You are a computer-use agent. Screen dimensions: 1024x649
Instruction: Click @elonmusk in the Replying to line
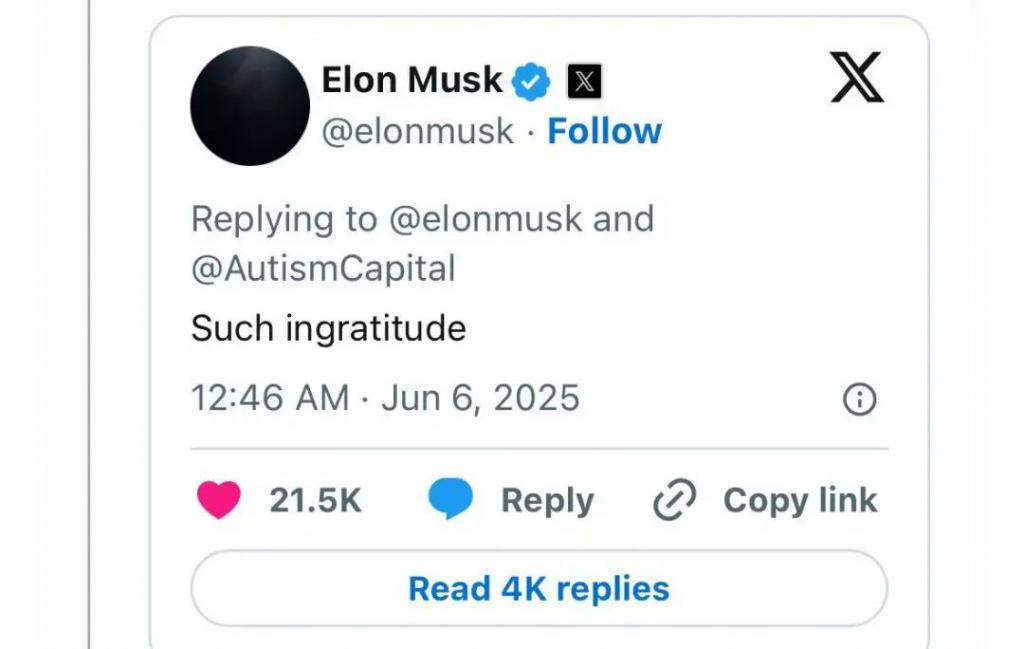pyautogui.click(x=485, y=219)
